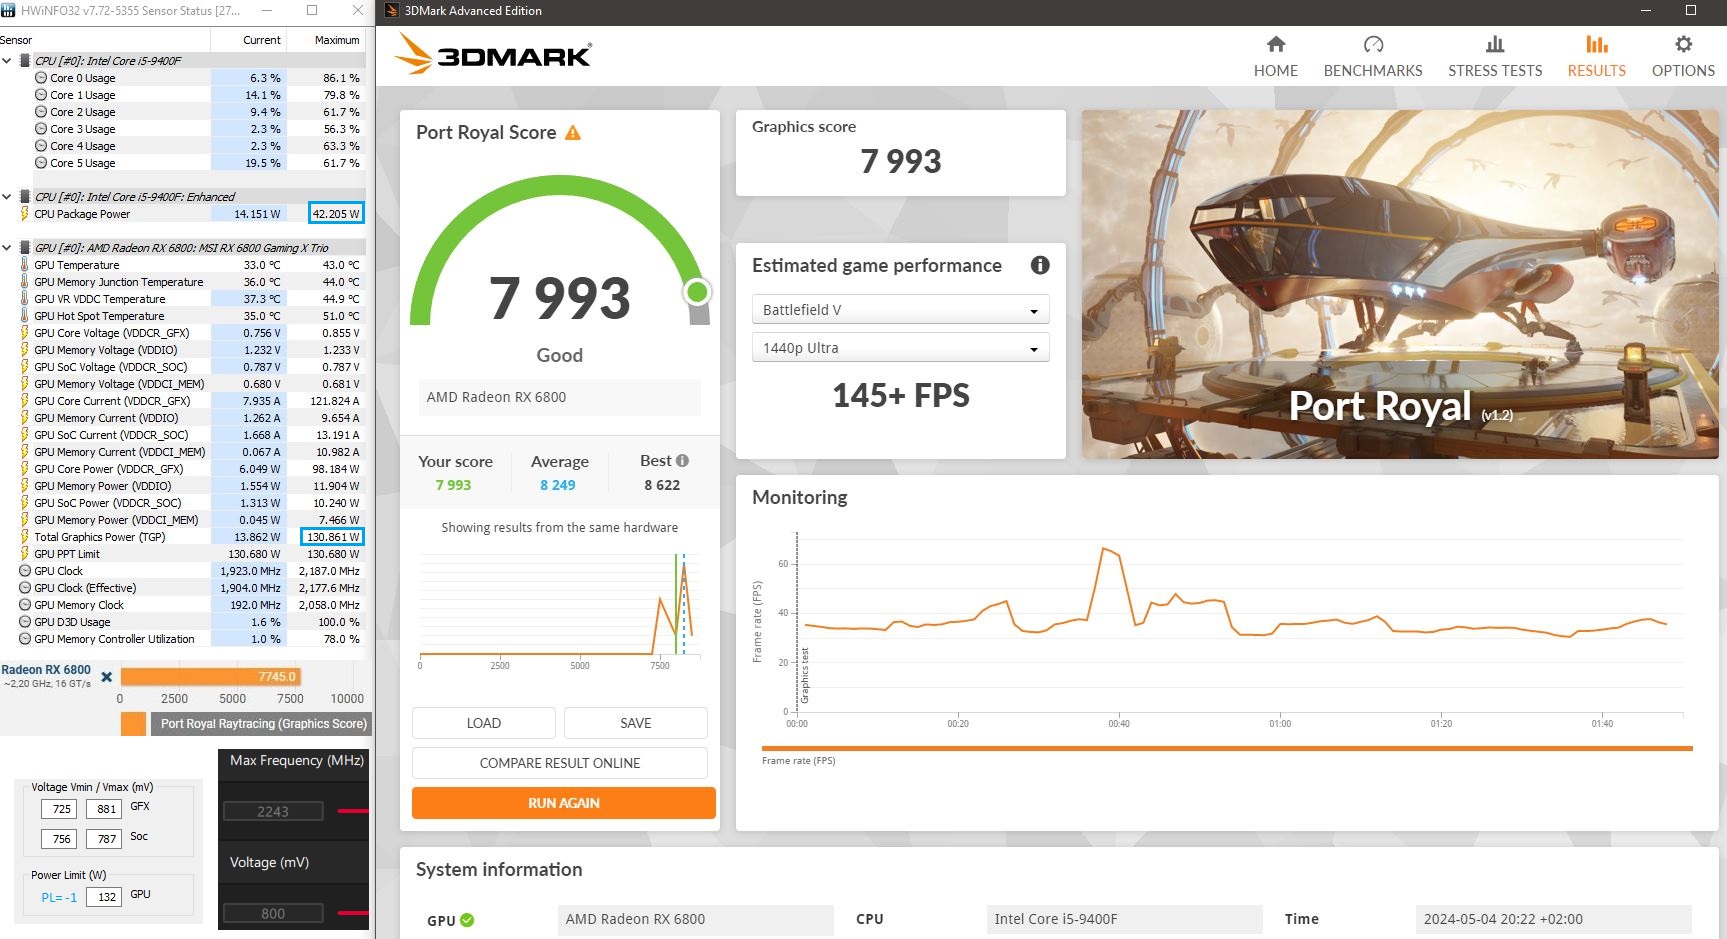Select the GPU Temperature sensor row
The image size is (1727, 939).
pyautogui.click(x=182, y=265)
